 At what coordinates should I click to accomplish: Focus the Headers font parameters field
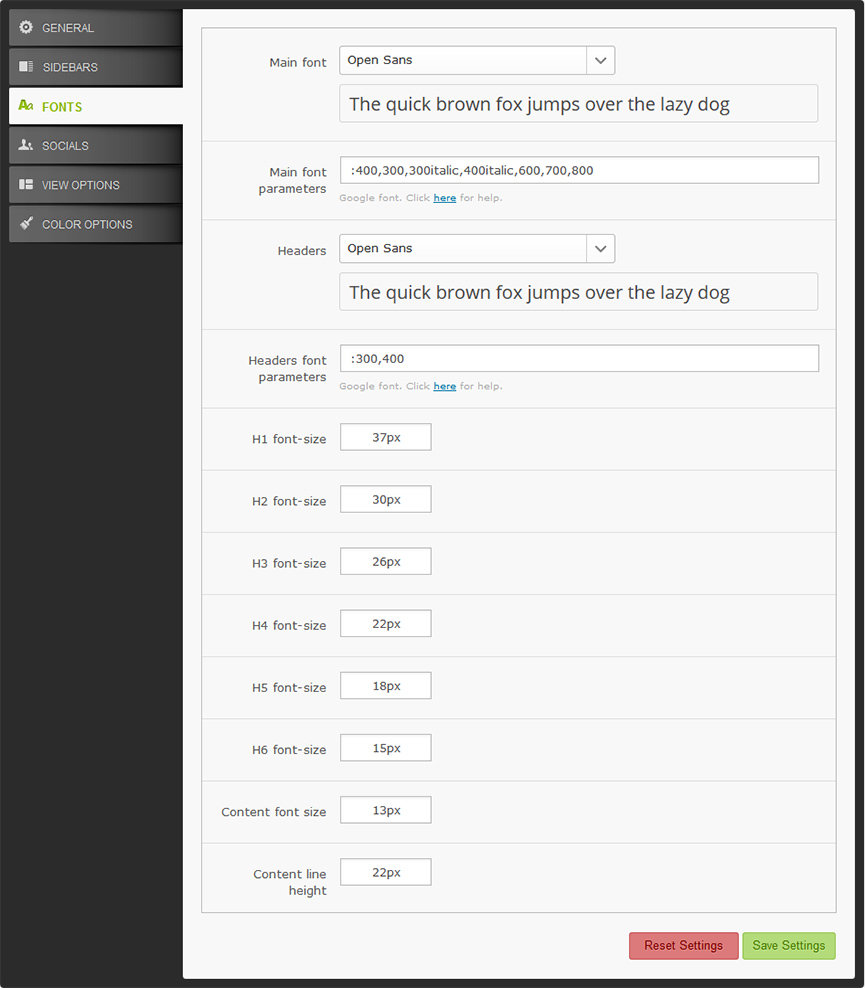(x=580, y=359)
